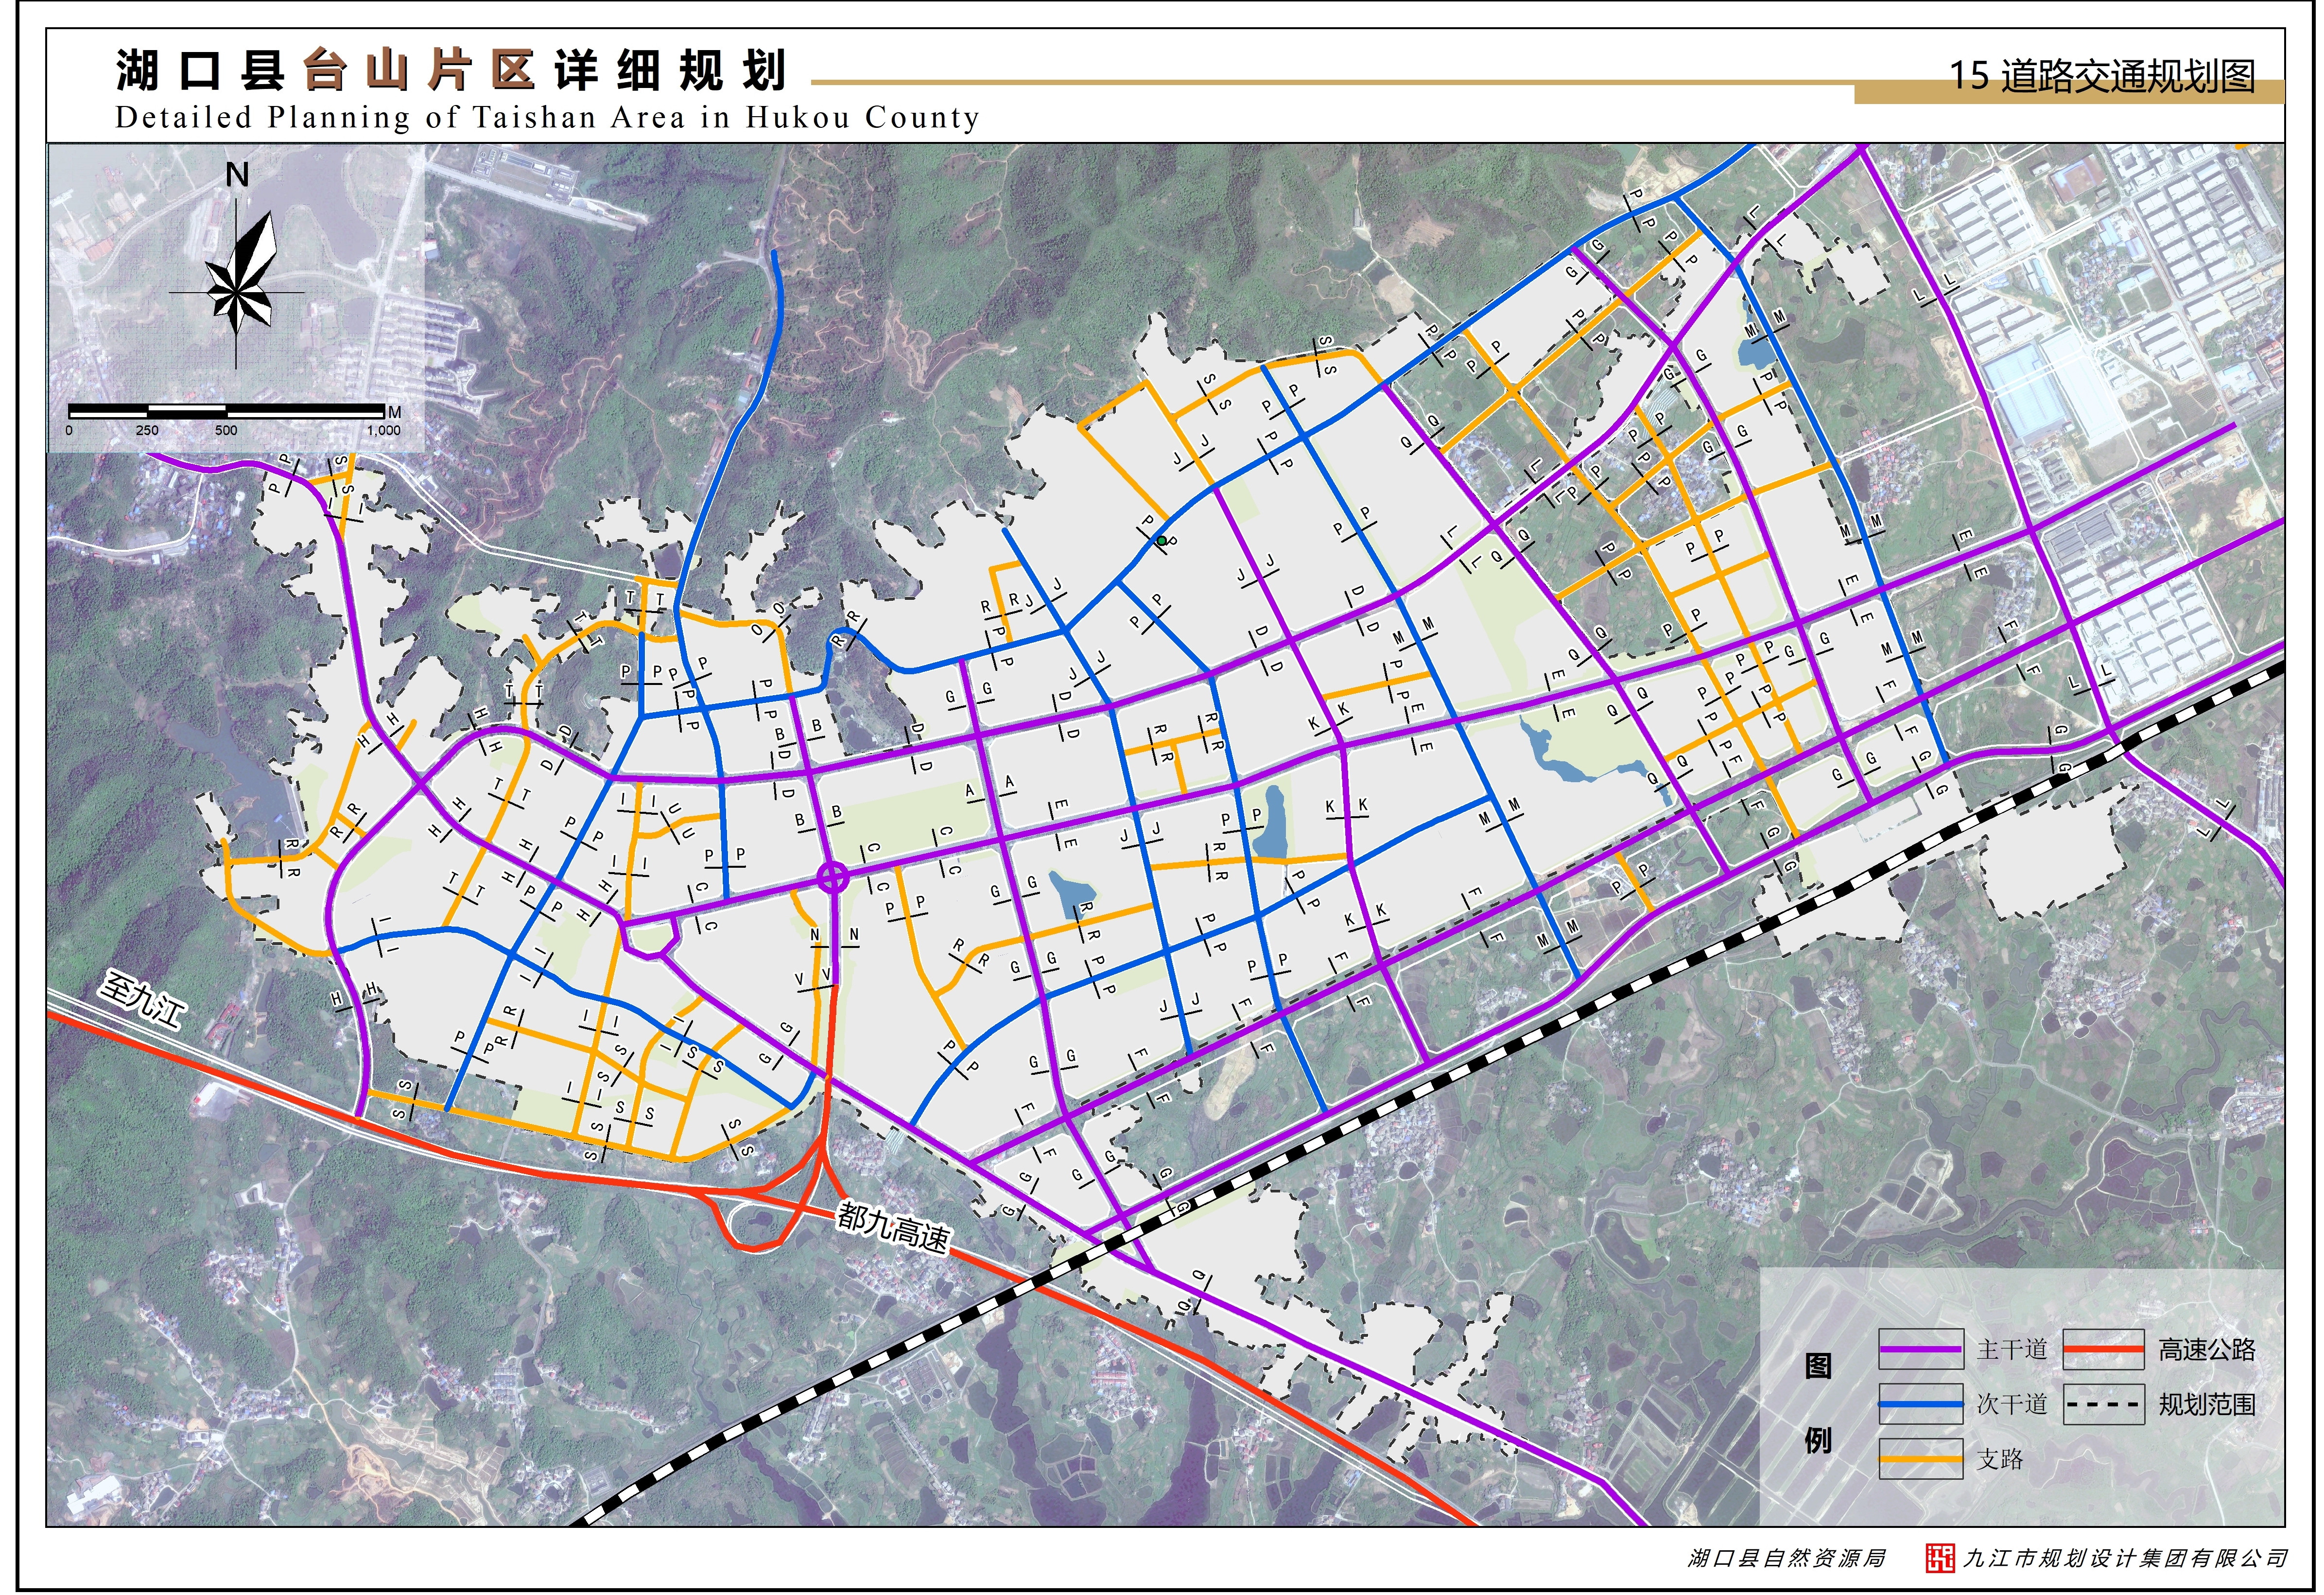Click the small green dot on the blue road
The width and height of the screenshot is (2324, 1595).
(1162, 541)
